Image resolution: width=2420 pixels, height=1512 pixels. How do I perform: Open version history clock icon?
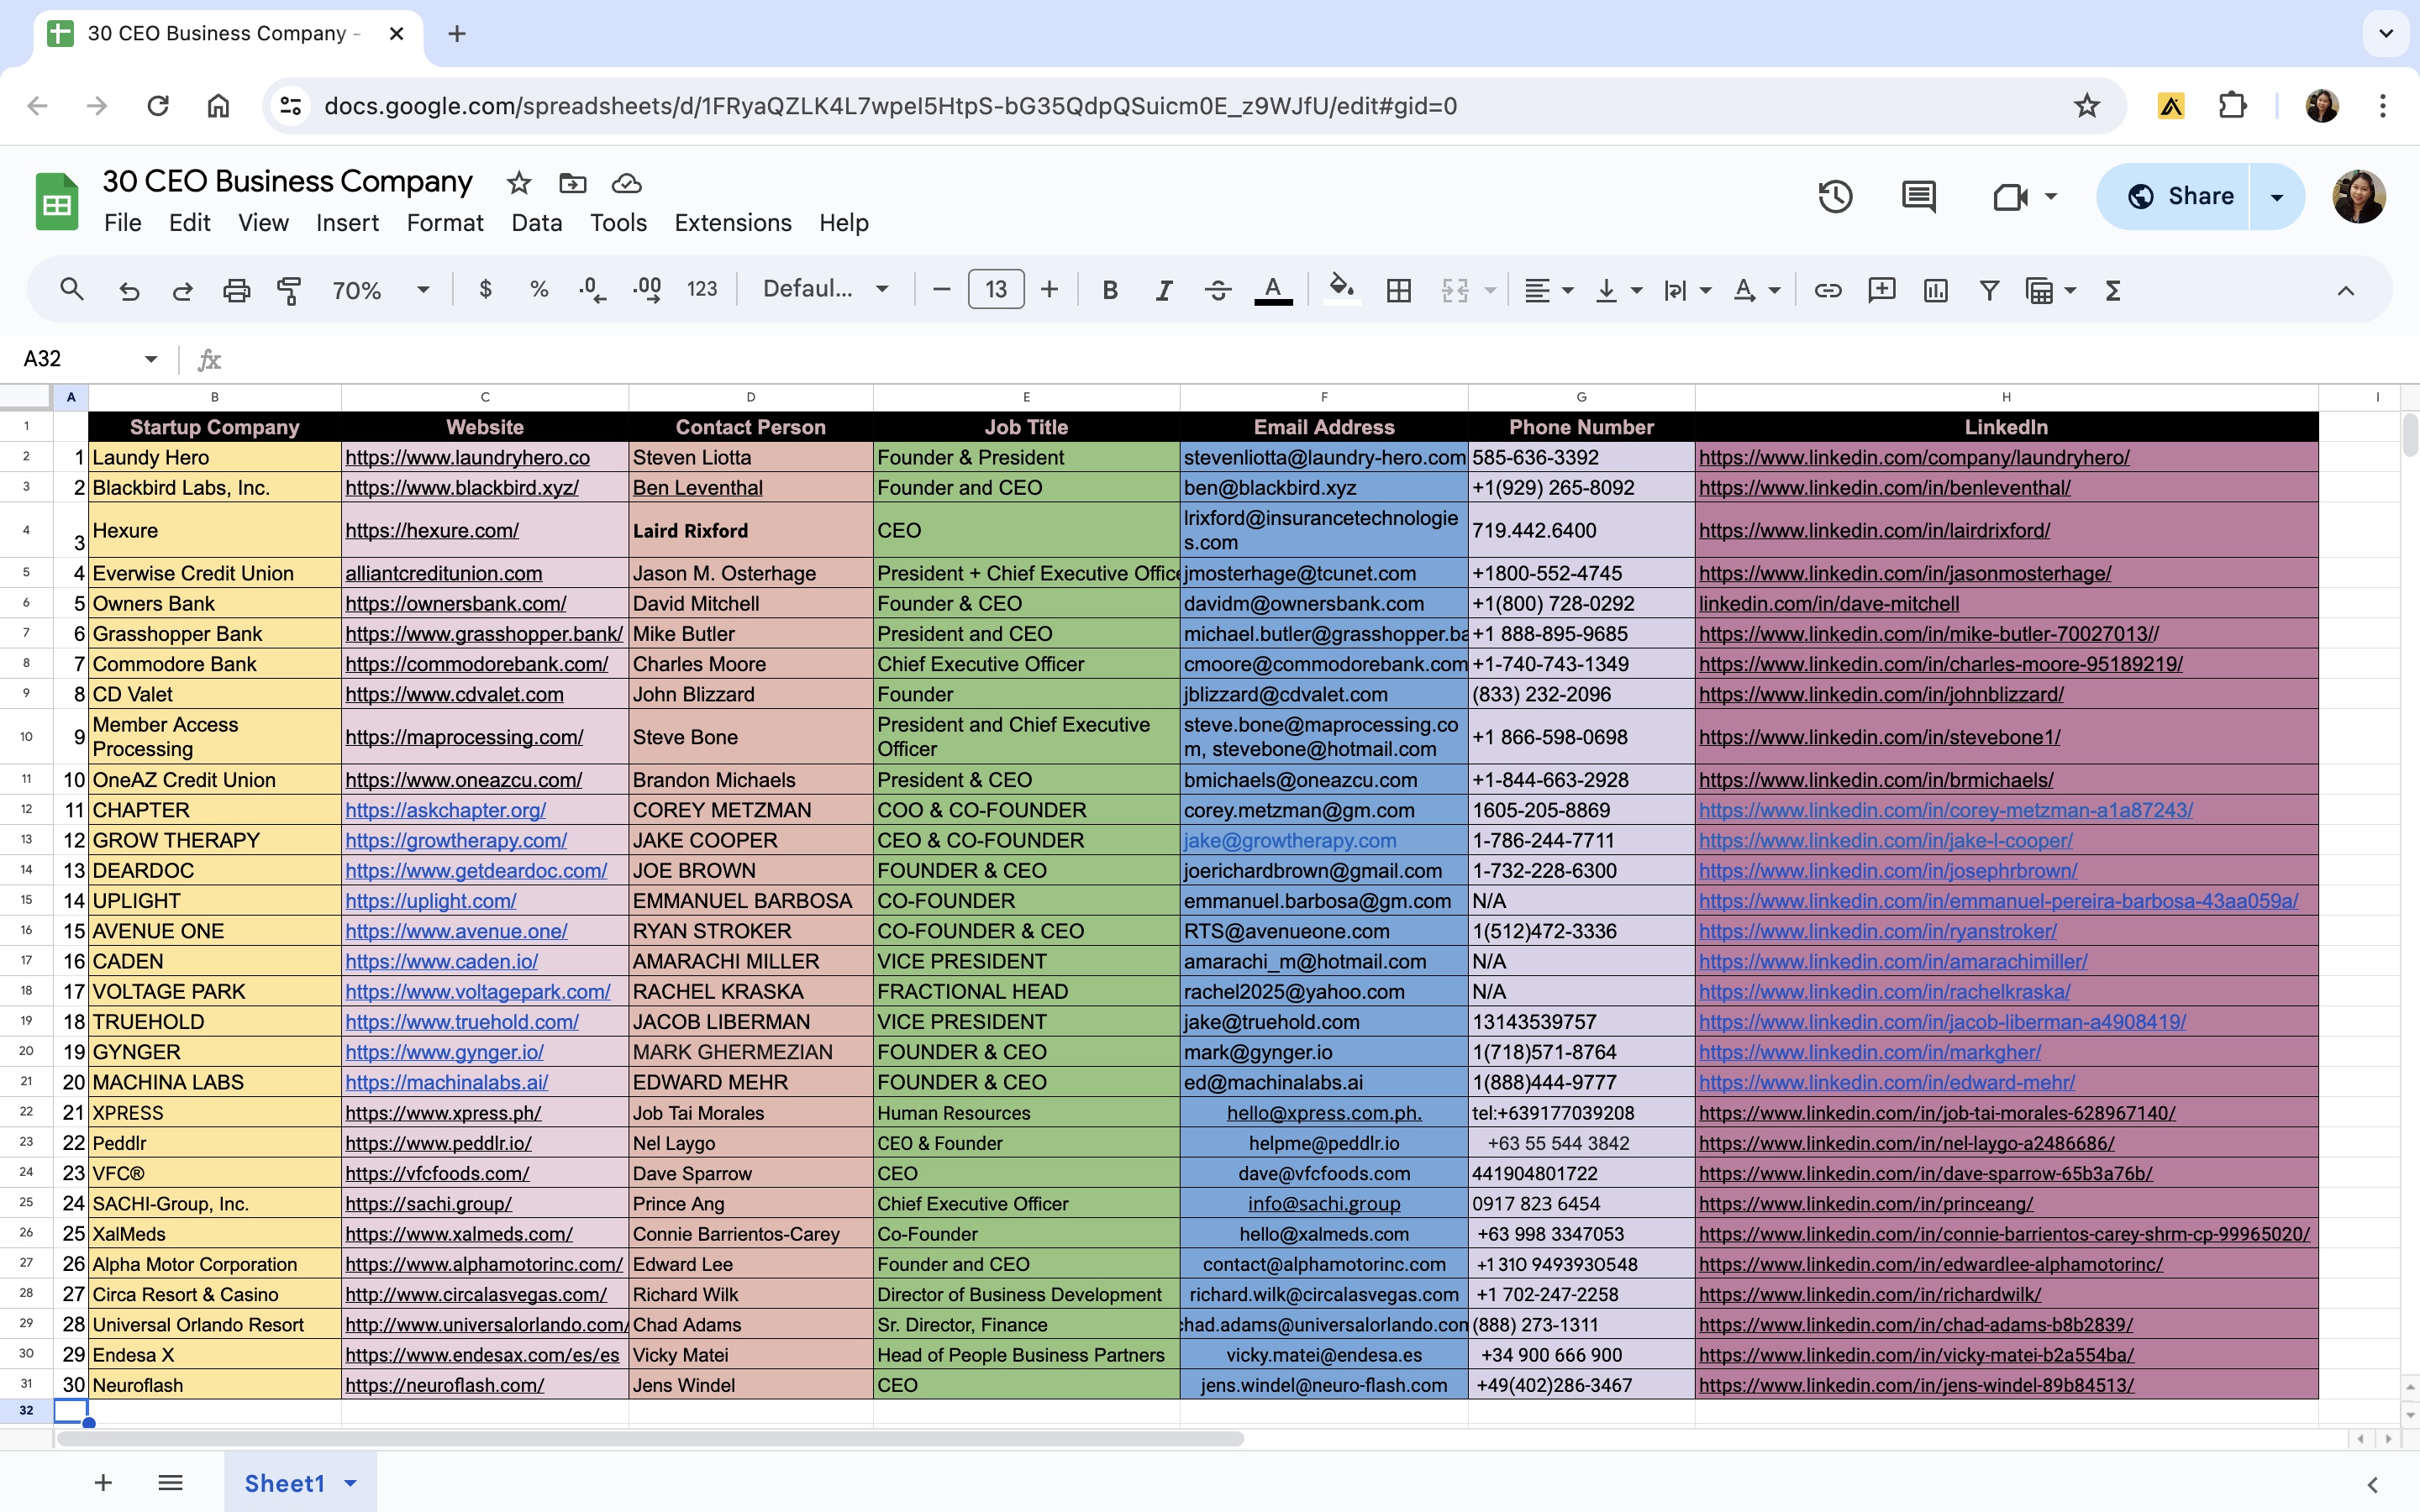point(1835,196)
